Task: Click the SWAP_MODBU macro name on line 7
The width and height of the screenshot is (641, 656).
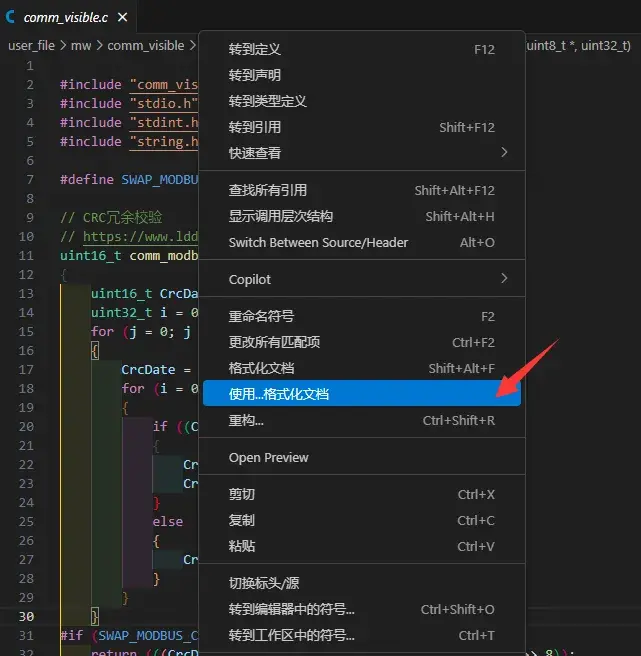Action: (159, 179)
